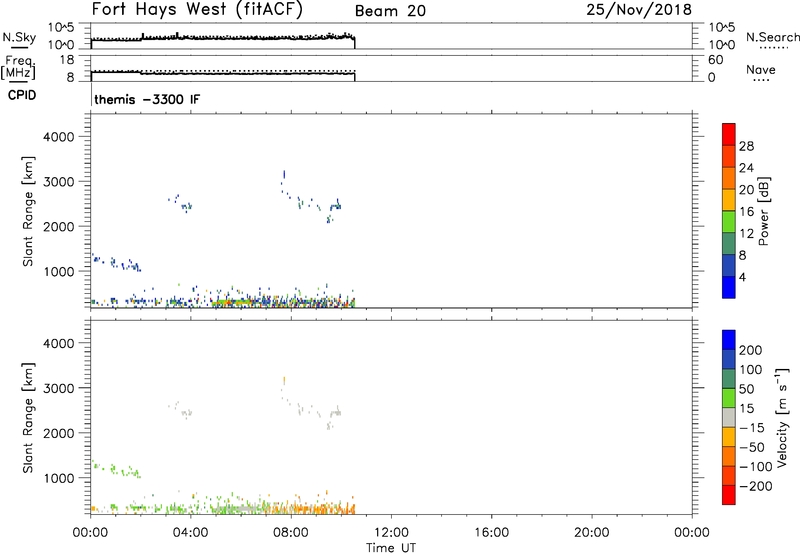
Task: Click the "Freq. [MHz]" axis label
Action: coord(18,67)
